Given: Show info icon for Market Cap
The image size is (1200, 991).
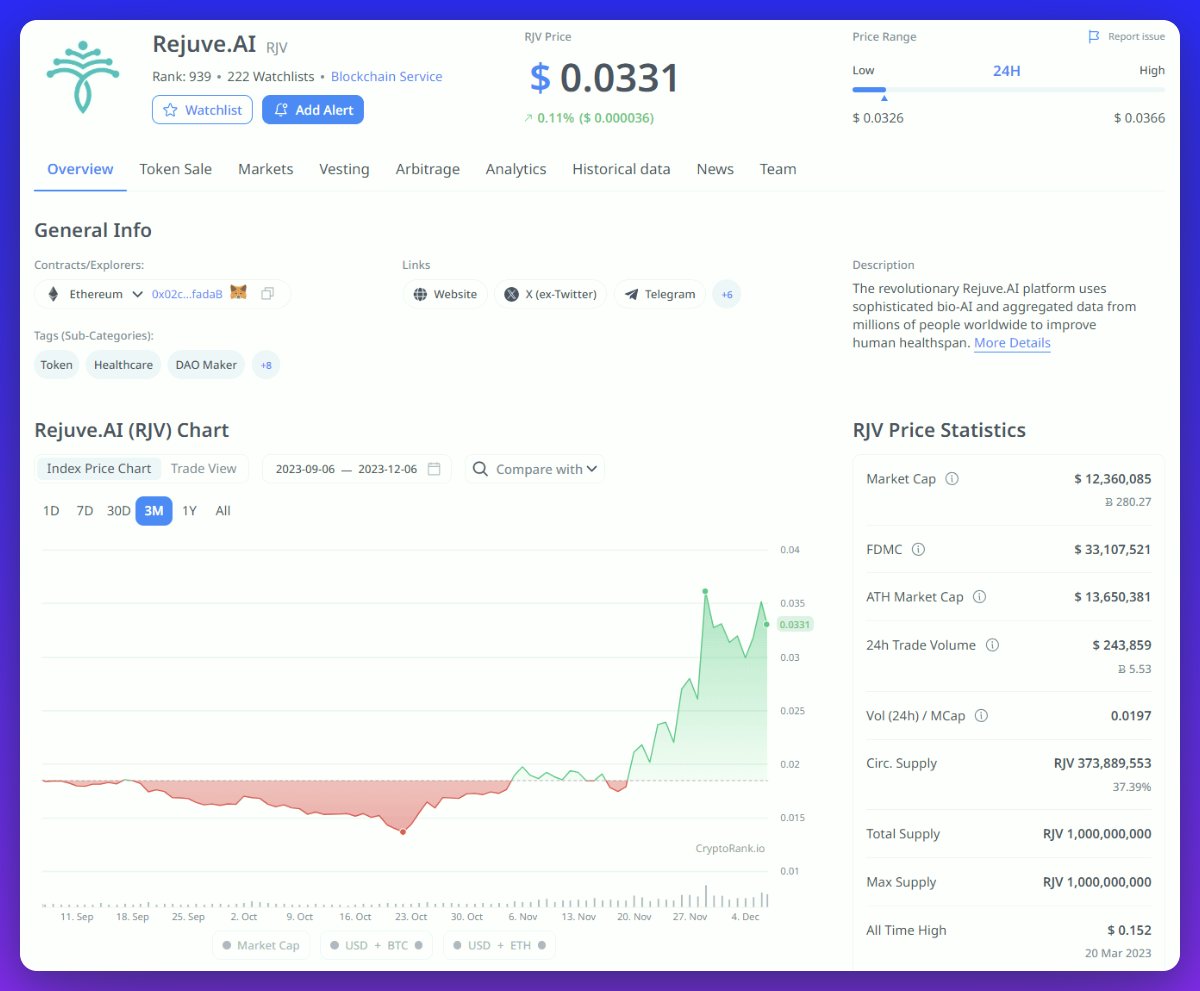Looking at the screenshot, I should (952, 479).
